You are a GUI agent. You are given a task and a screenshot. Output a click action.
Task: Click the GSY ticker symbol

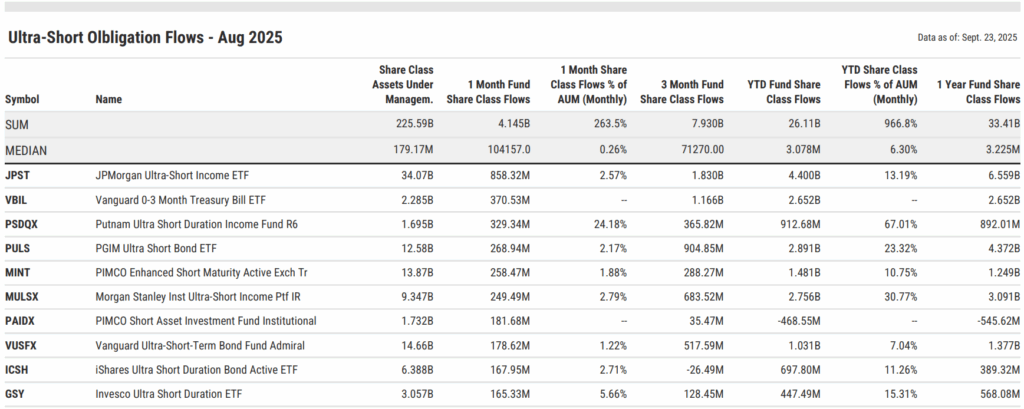point(15,394)
